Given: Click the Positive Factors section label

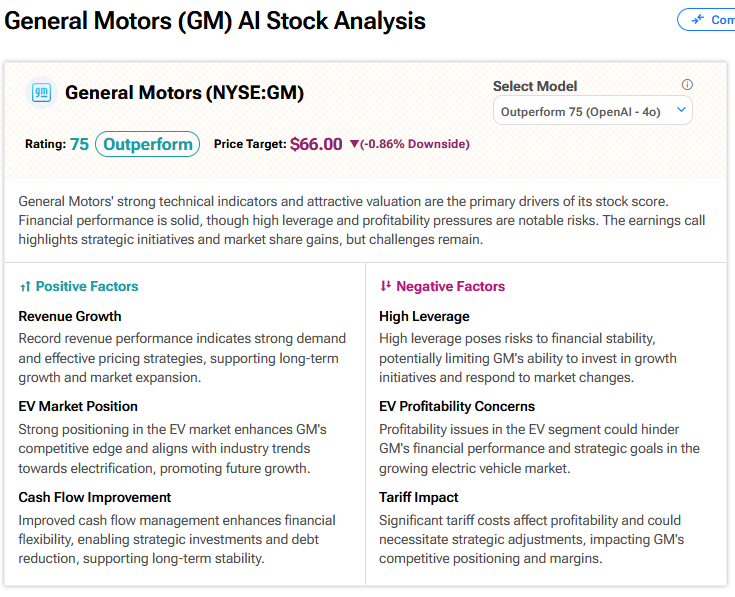Looking at the screenshot, I should [87, 287].
